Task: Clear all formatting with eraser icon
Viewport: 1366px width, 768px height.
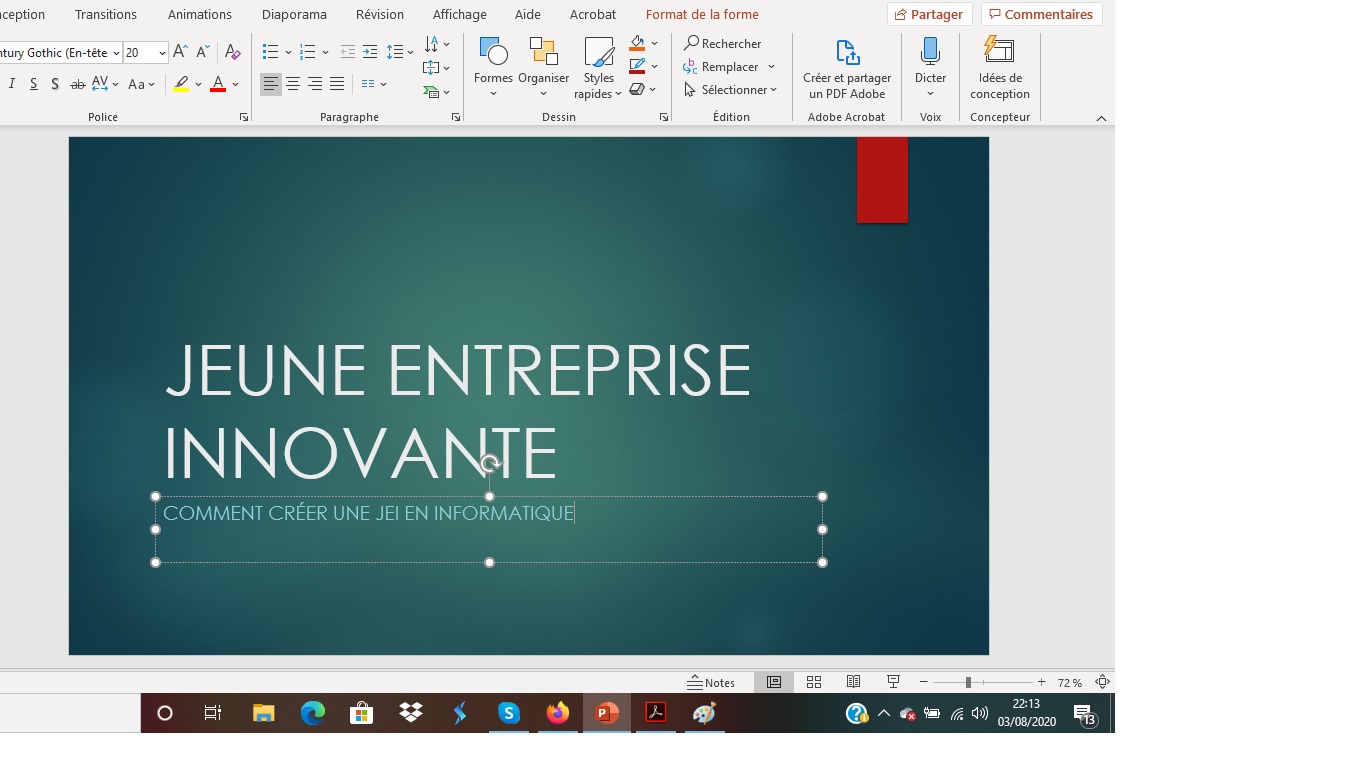Action: coord(232,52)
